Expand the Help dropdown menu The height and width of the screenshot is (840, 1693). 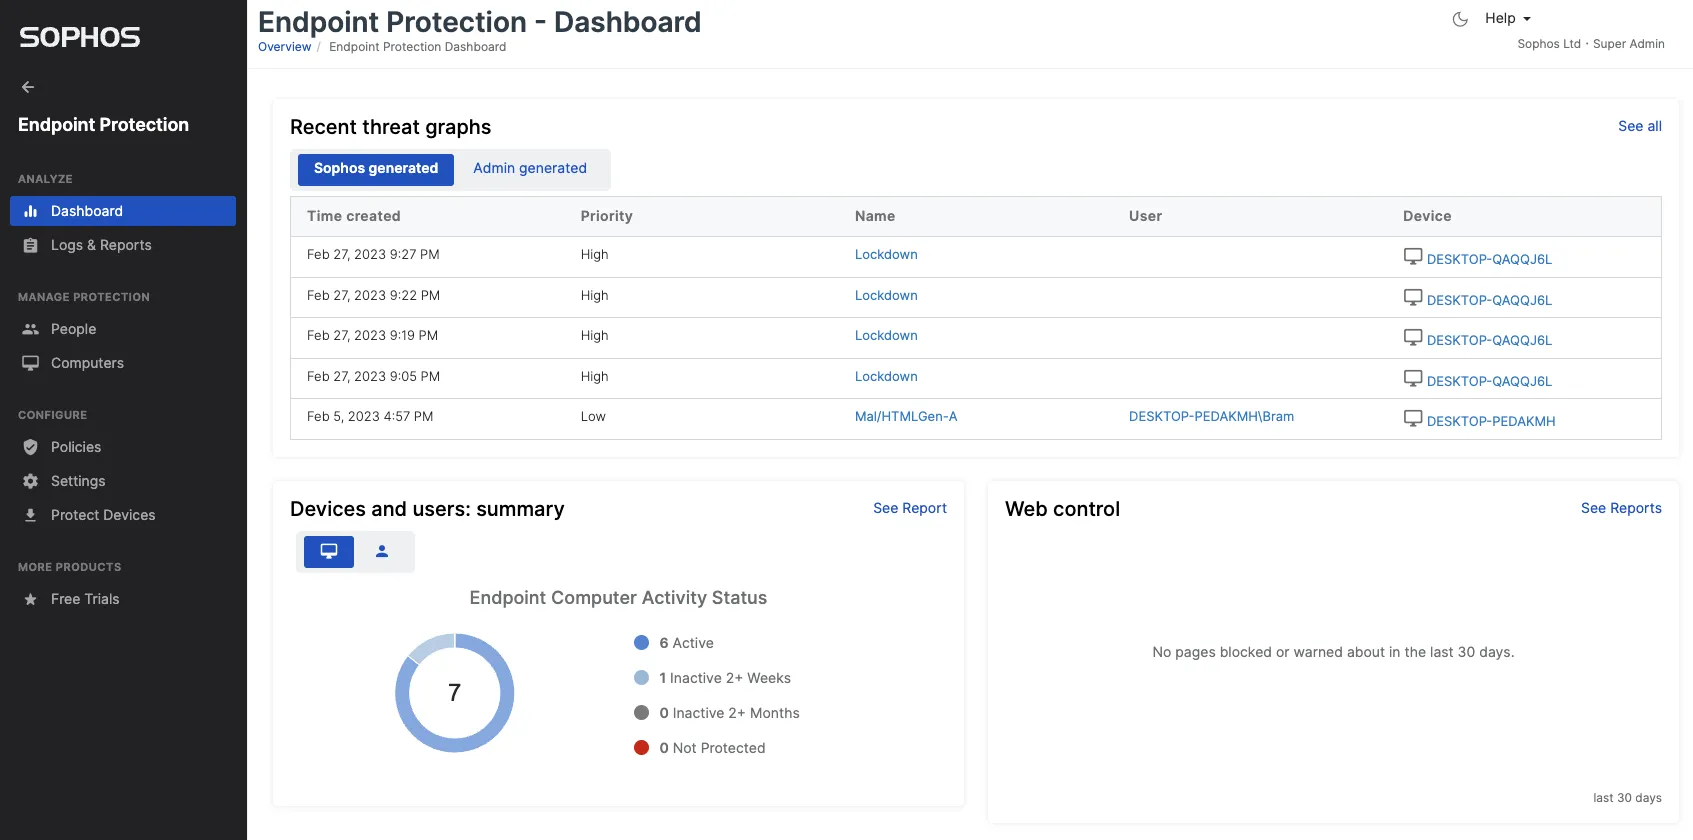pyautogui.click(x=1508, y=18)
